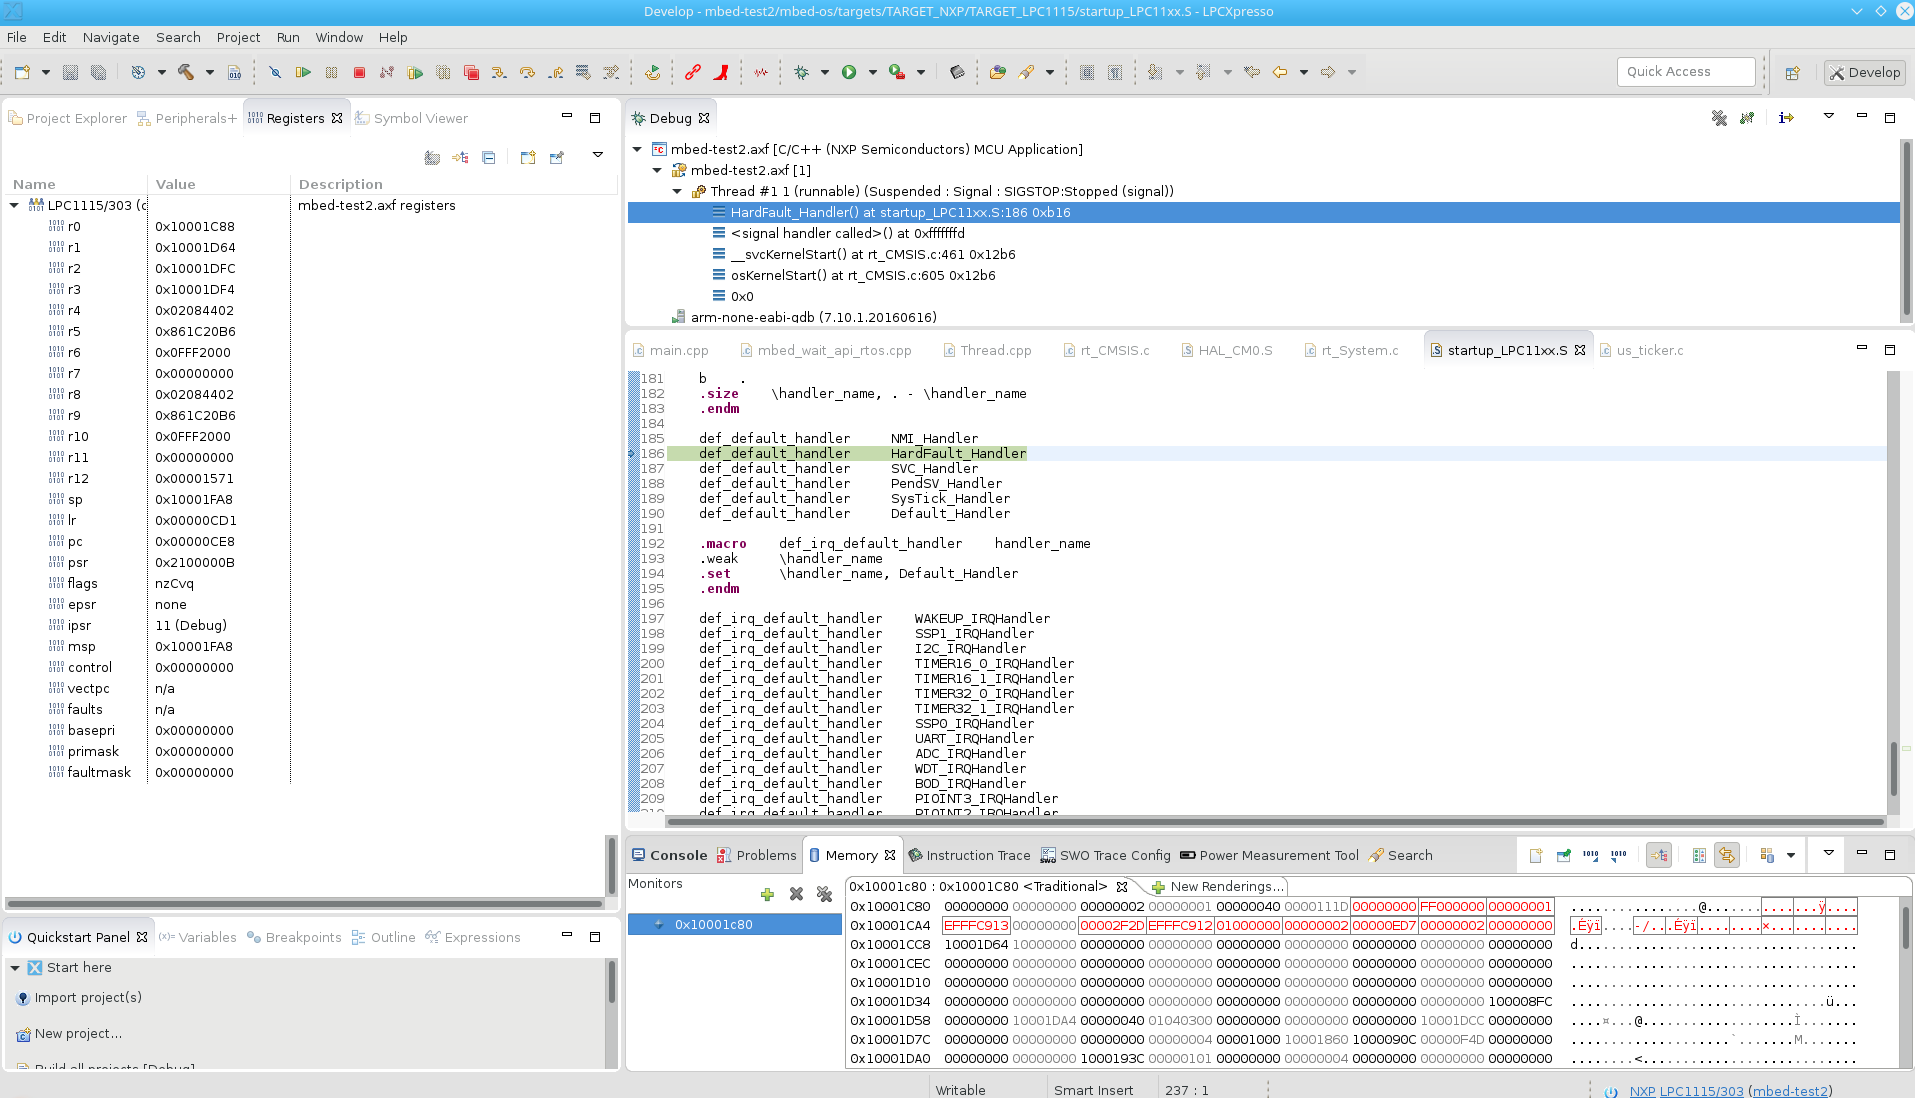Viewport: 1915px width, 1098px height.
Task: Click the Step Into icon in the toolbar
Action: (499, 72)
